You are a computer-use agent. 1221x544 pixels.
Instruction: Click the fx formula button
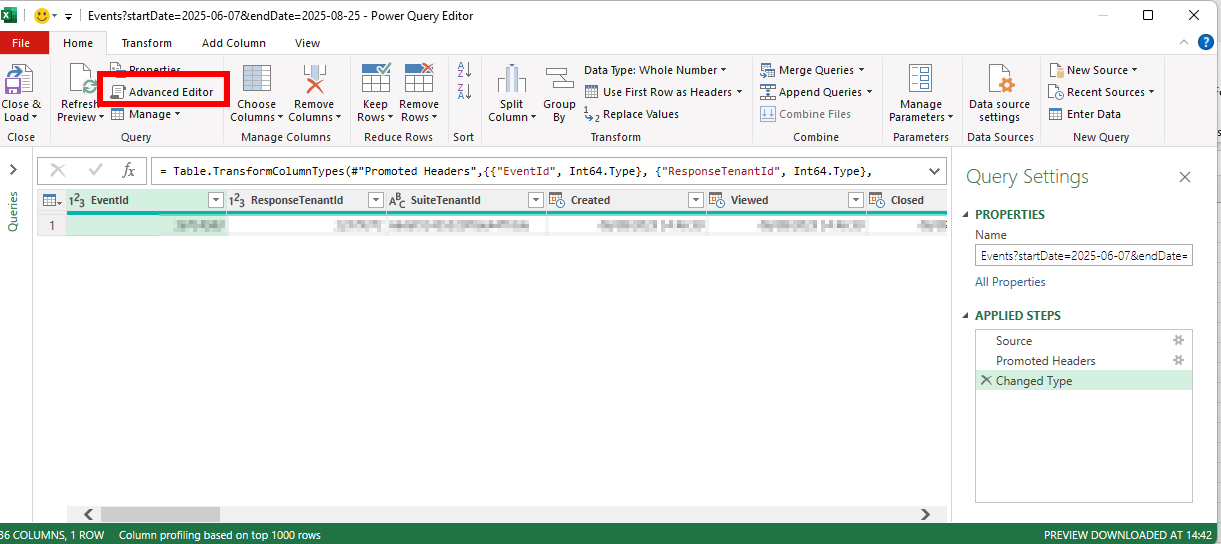coord(128,170)
